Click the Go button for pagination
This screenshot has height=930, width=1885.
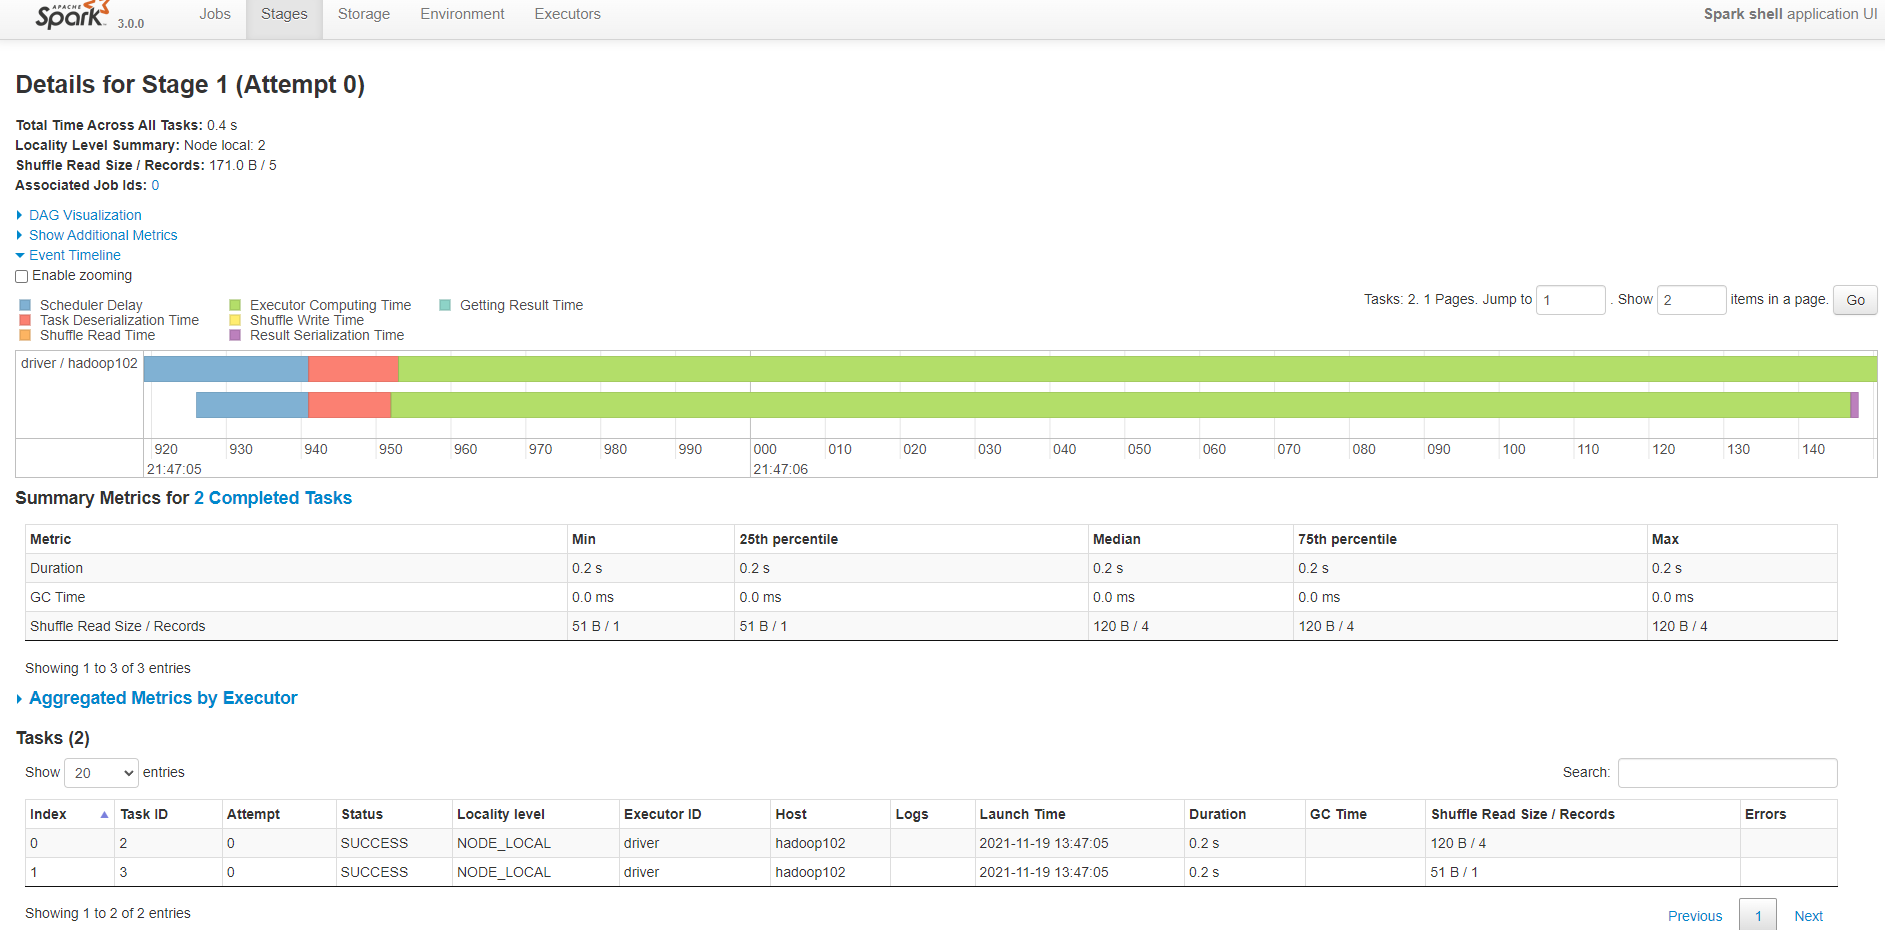tap(1855, 300)
